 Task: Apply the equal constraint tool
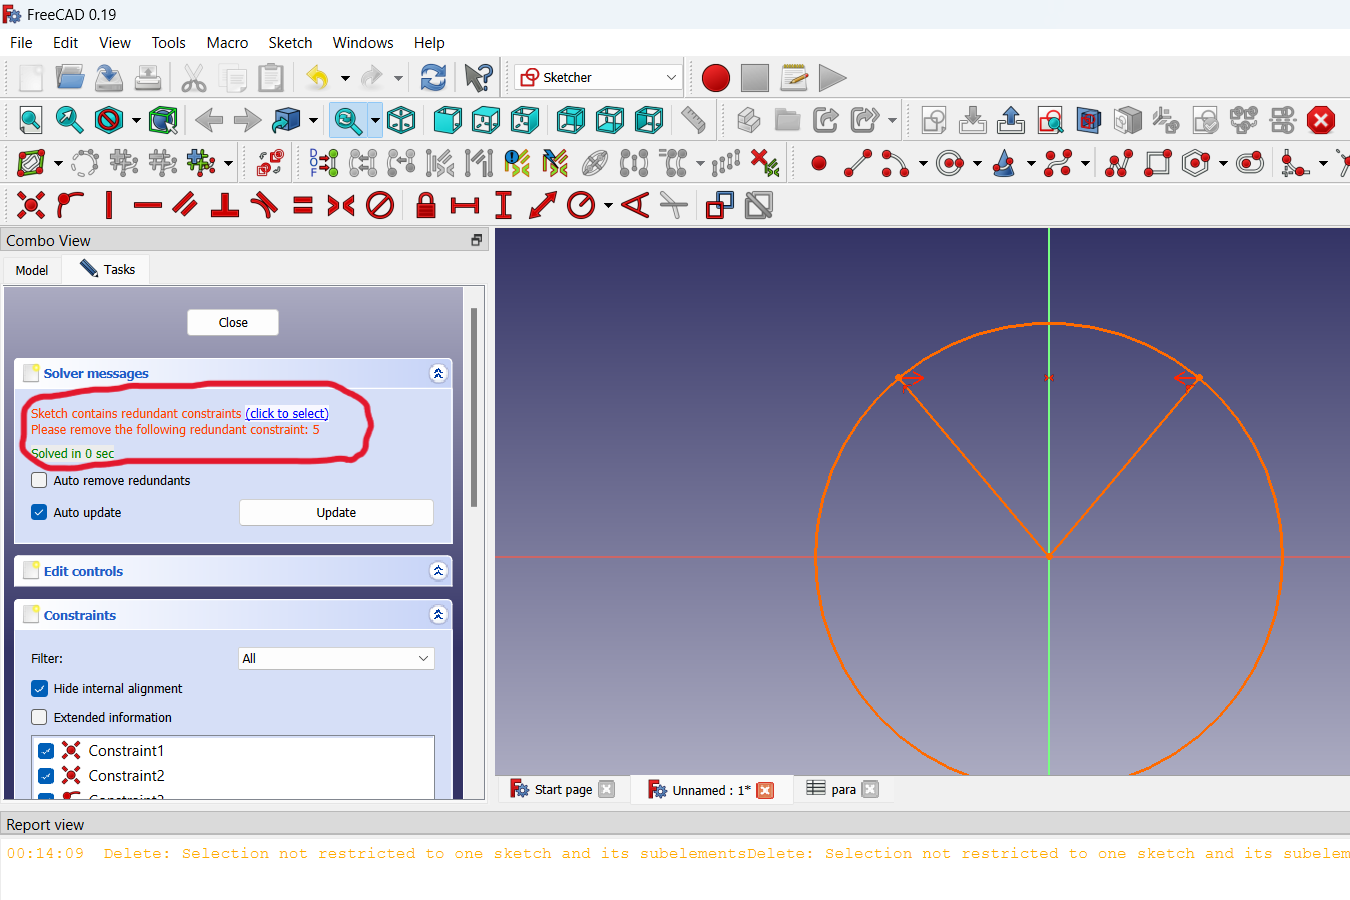(303, 205)
